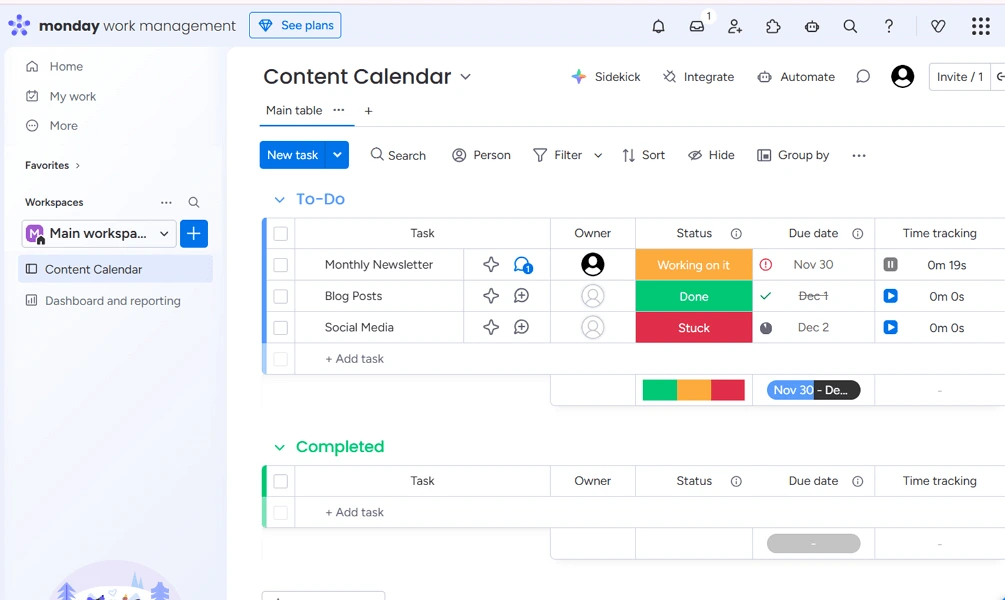Open the nine-dot products switcher
Image resolution: width=1005 pixels, height=600 pixels.
pyautogui.click(x=981, y=26)
